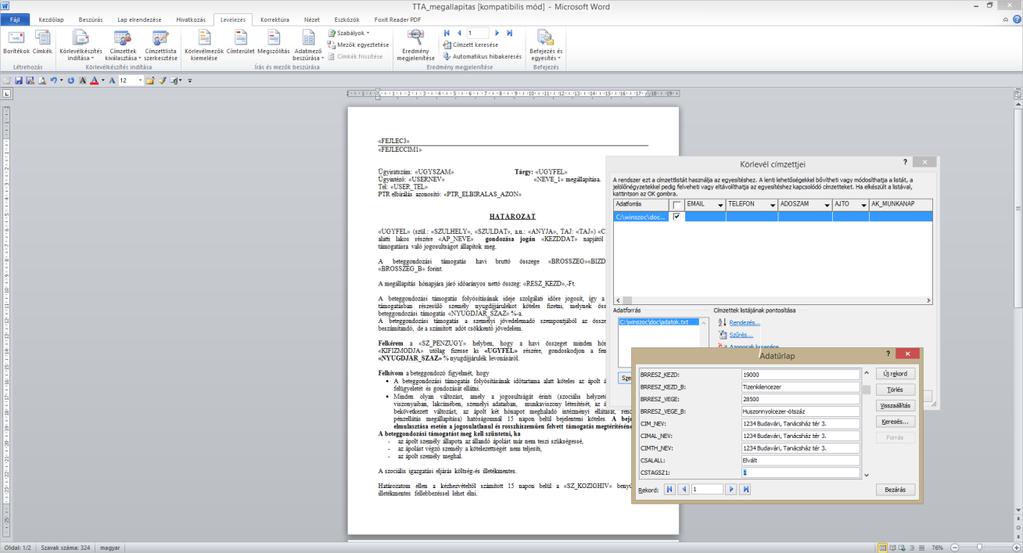Open Befejezés és egyesítés dropdown
Image resolution: width=1023 pixels, height=553 pixels.
coord(545,45)
